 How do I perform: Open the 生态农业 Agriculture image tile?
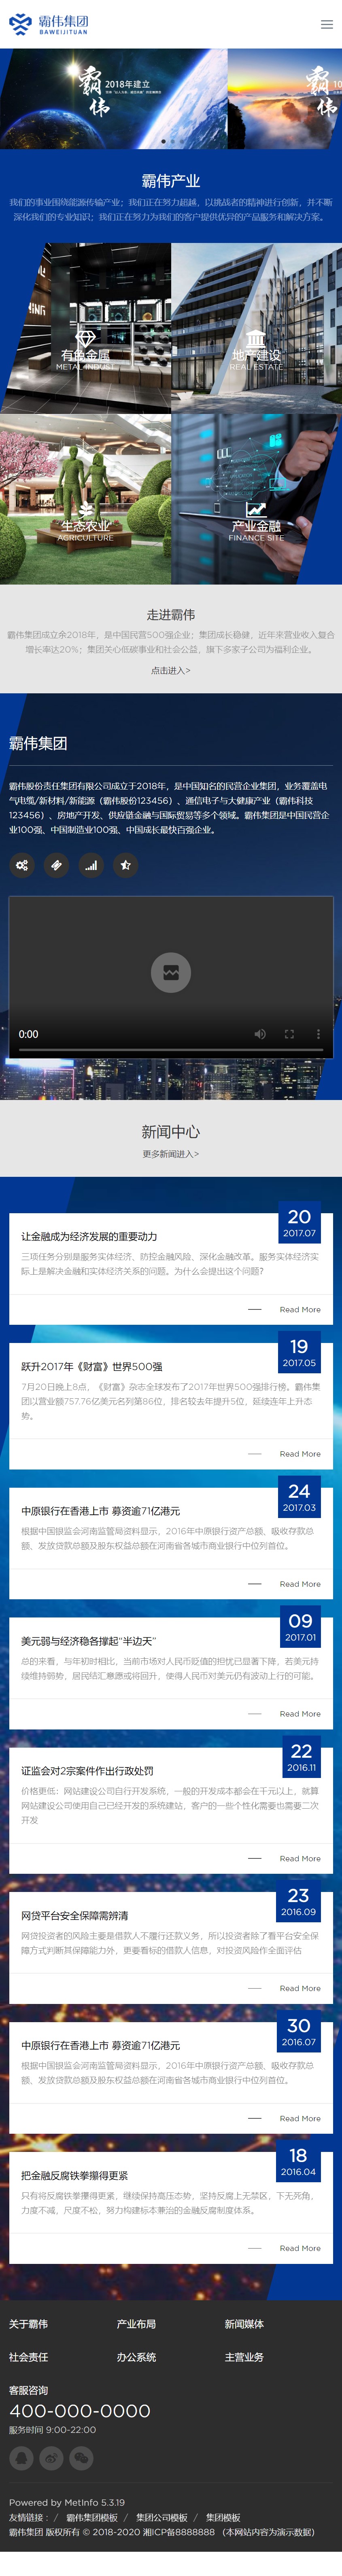[86, 500]
